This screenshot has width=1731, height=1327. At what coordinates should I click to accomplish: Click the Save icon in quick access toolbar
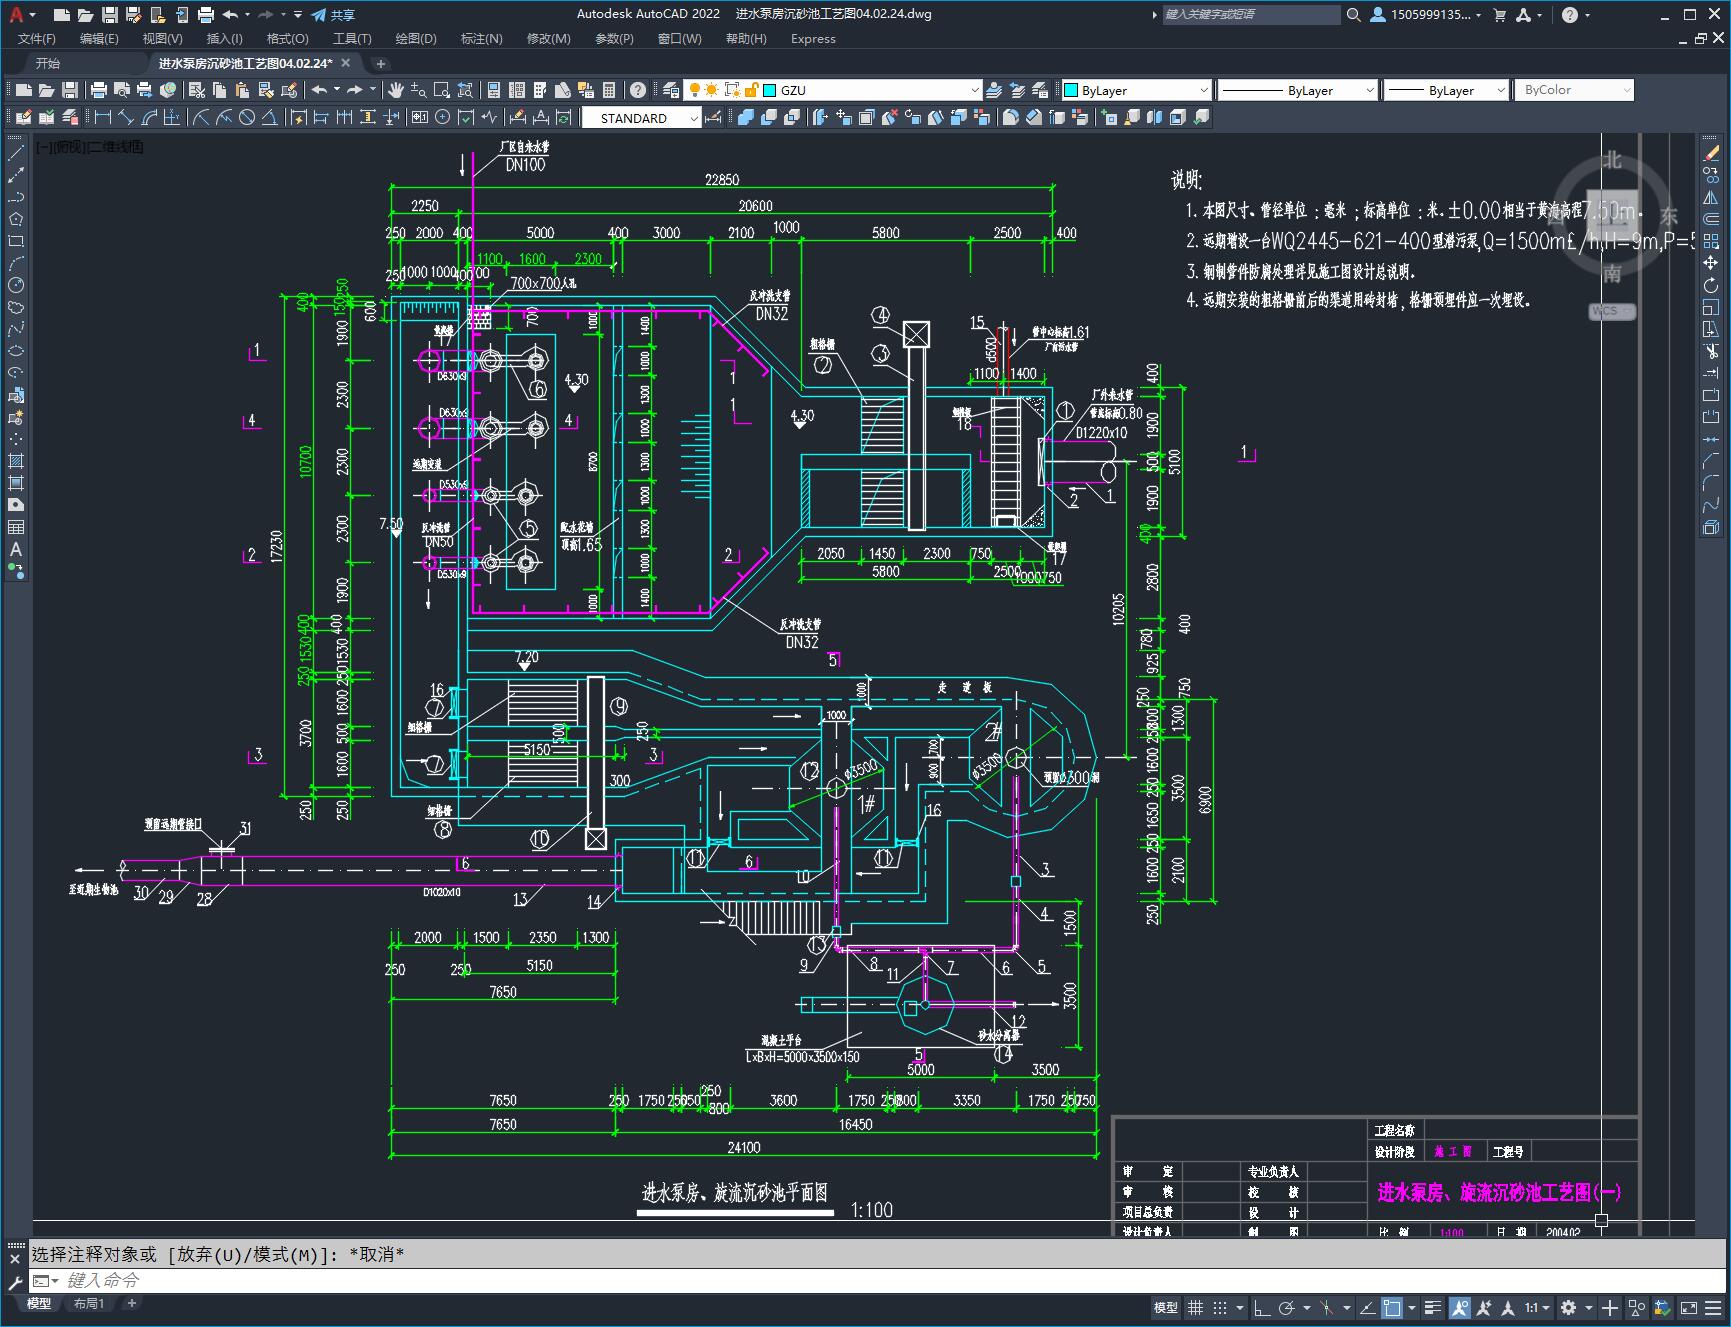[110, 15]
